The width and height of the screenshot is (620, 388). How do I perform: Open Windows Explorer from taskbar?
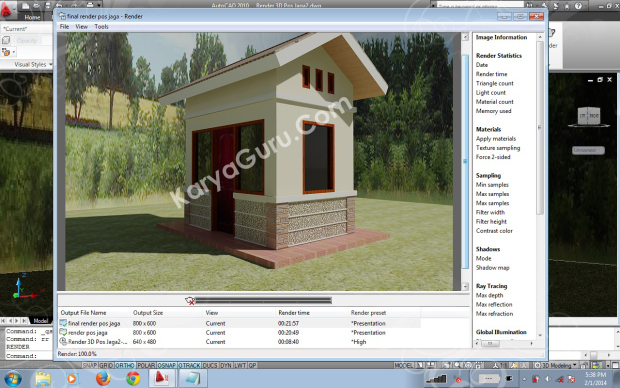[43, 379]
